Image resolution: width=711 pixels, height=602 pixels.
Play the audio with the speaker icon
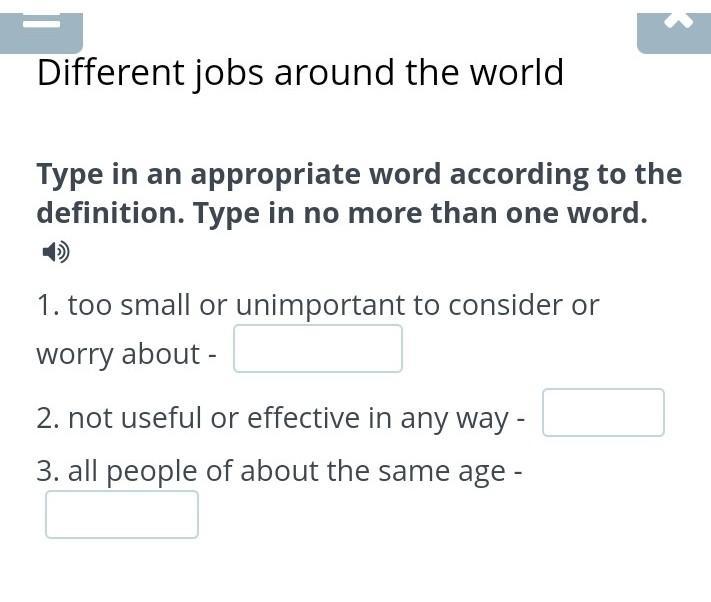coord(56,252)
